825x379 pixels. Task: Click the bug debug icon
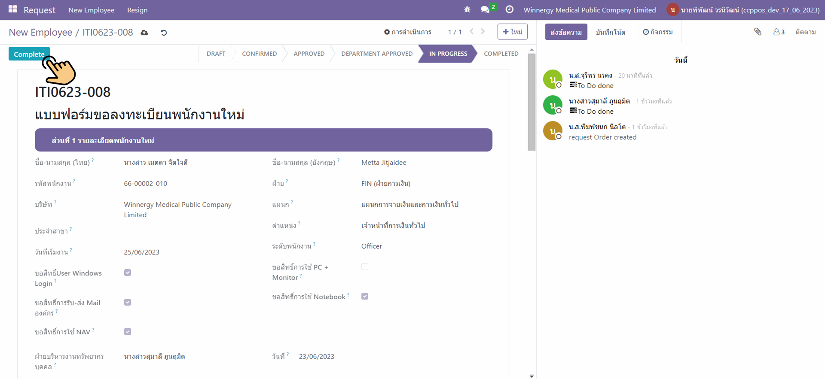[467, 10]
